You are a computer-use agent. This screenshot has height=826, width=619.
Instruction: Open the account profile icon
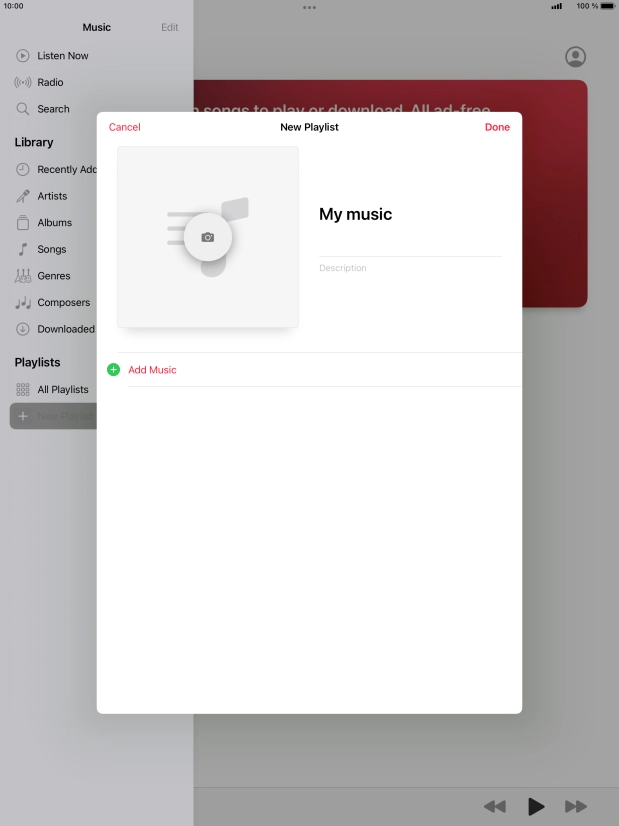(x=575, y=57)
